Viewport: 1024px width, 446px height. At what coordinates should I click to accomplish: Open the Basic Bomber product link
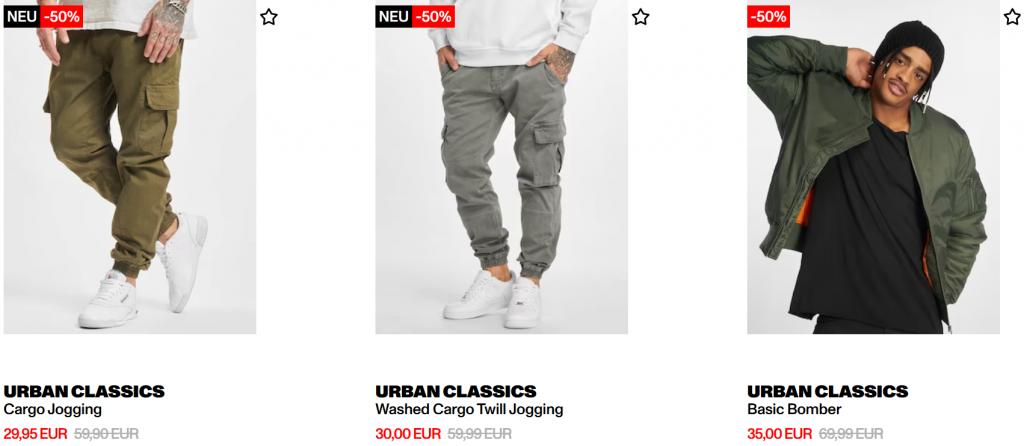[x=794, y=410]
